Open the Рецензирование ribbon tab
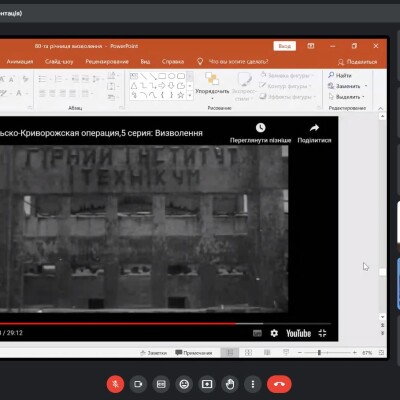This screenshot has height=400, width=400. (107, 62)
